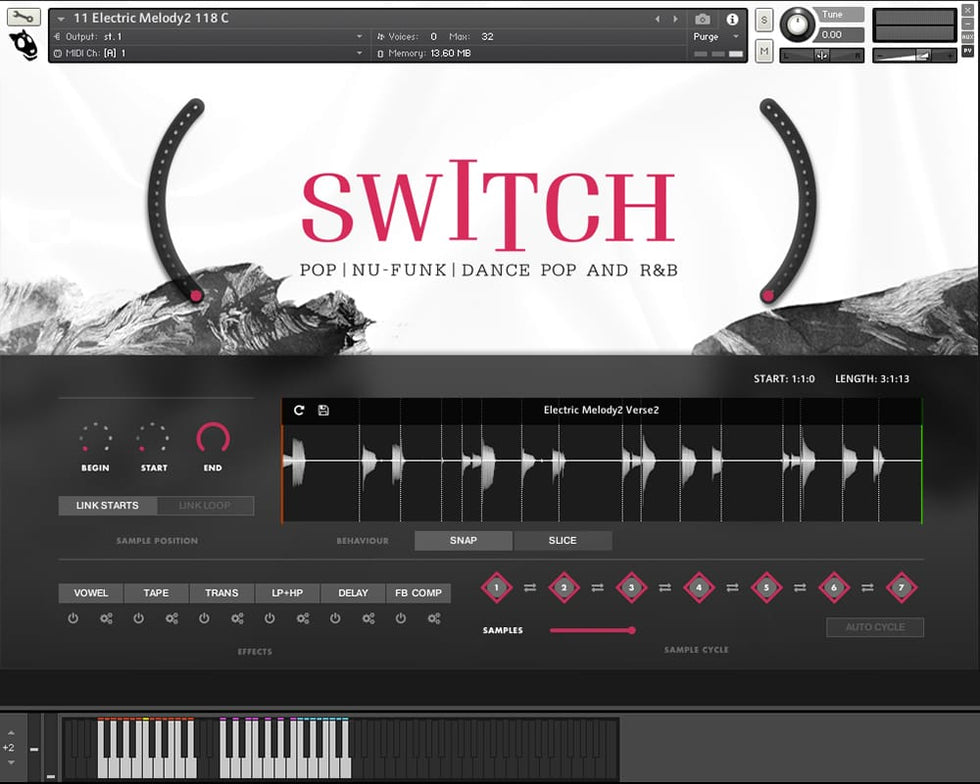Enable the LINK STARTS toggle
The width and height of the screenshot is (980, 784).
pyautogui.click(x=107, y=506)
